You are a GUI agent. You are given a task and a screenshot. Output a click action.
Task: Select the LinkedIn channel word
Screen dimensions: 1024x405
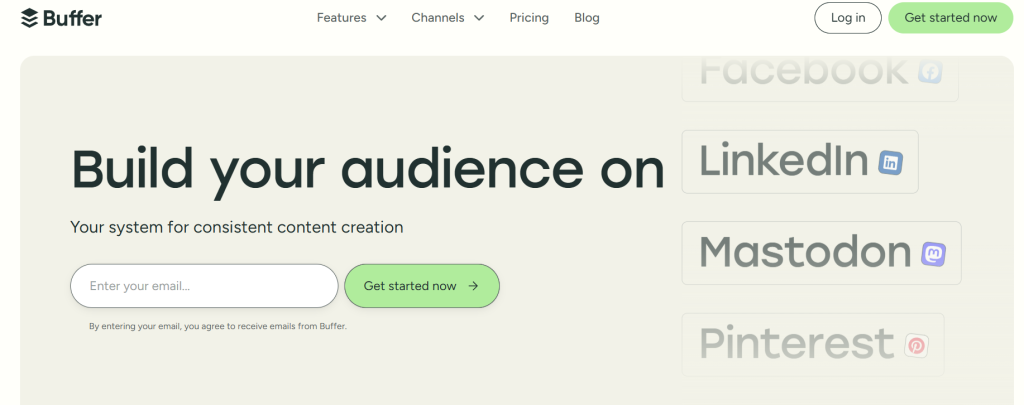(784, 161)
